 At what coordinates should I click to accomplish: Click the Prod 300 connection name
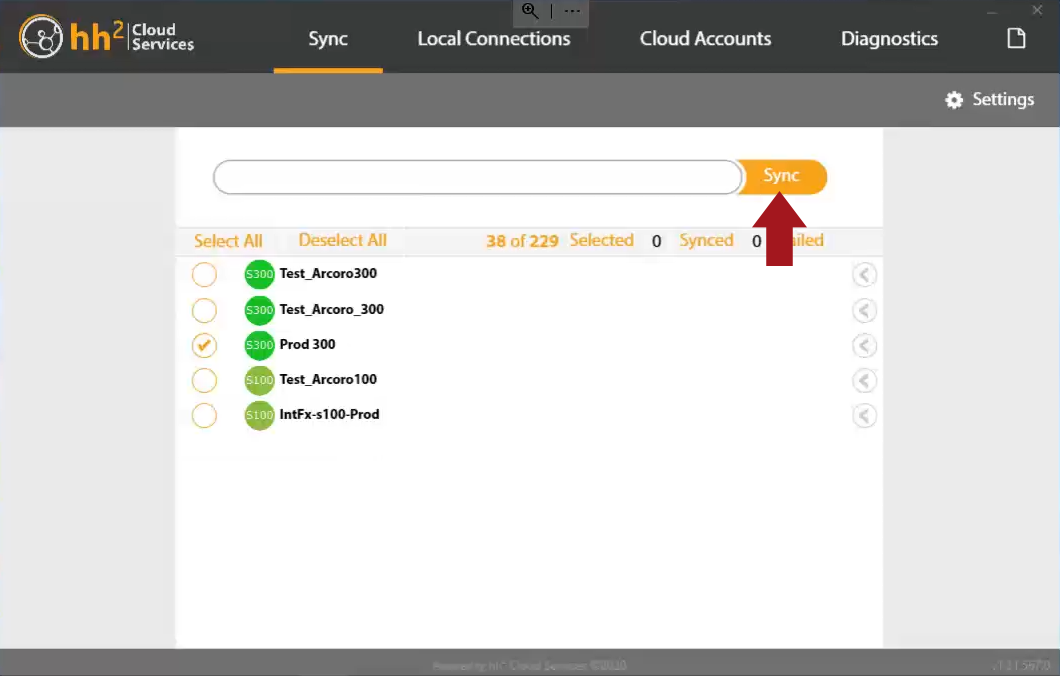(308, 344)
